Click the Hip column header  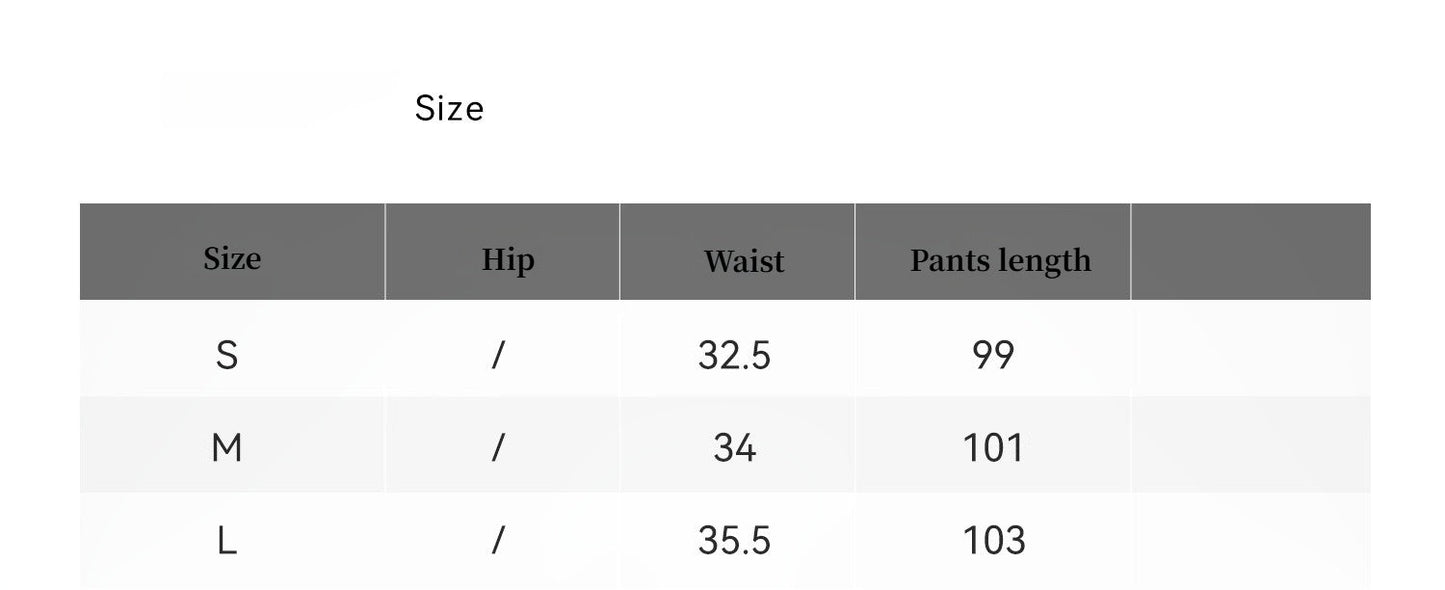coord(508,260)
